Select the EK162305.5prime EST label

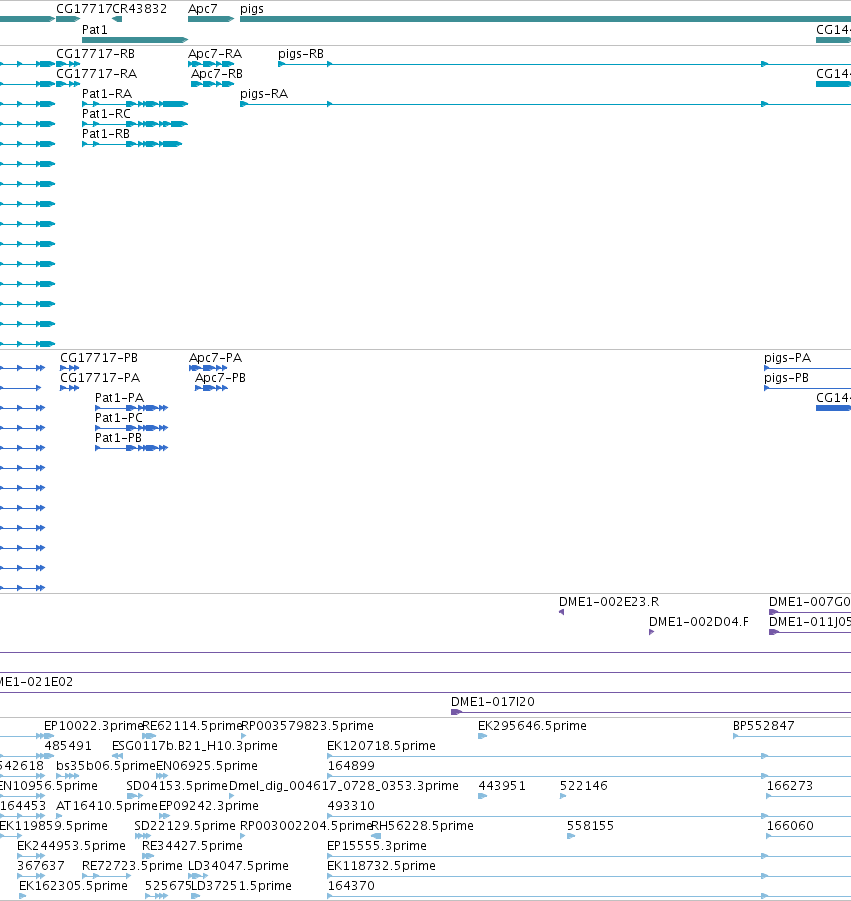click(73, 885)
